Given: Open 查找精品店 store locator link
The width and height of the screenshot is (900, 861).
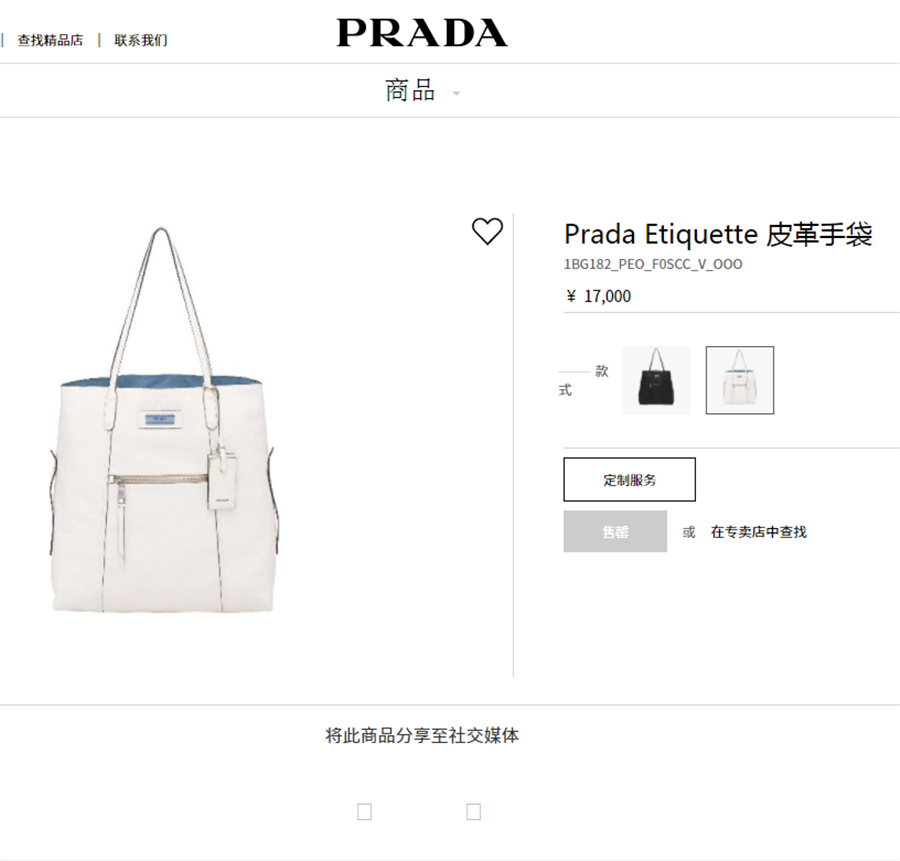Looking at the screenshot, I should coord(51,40).
